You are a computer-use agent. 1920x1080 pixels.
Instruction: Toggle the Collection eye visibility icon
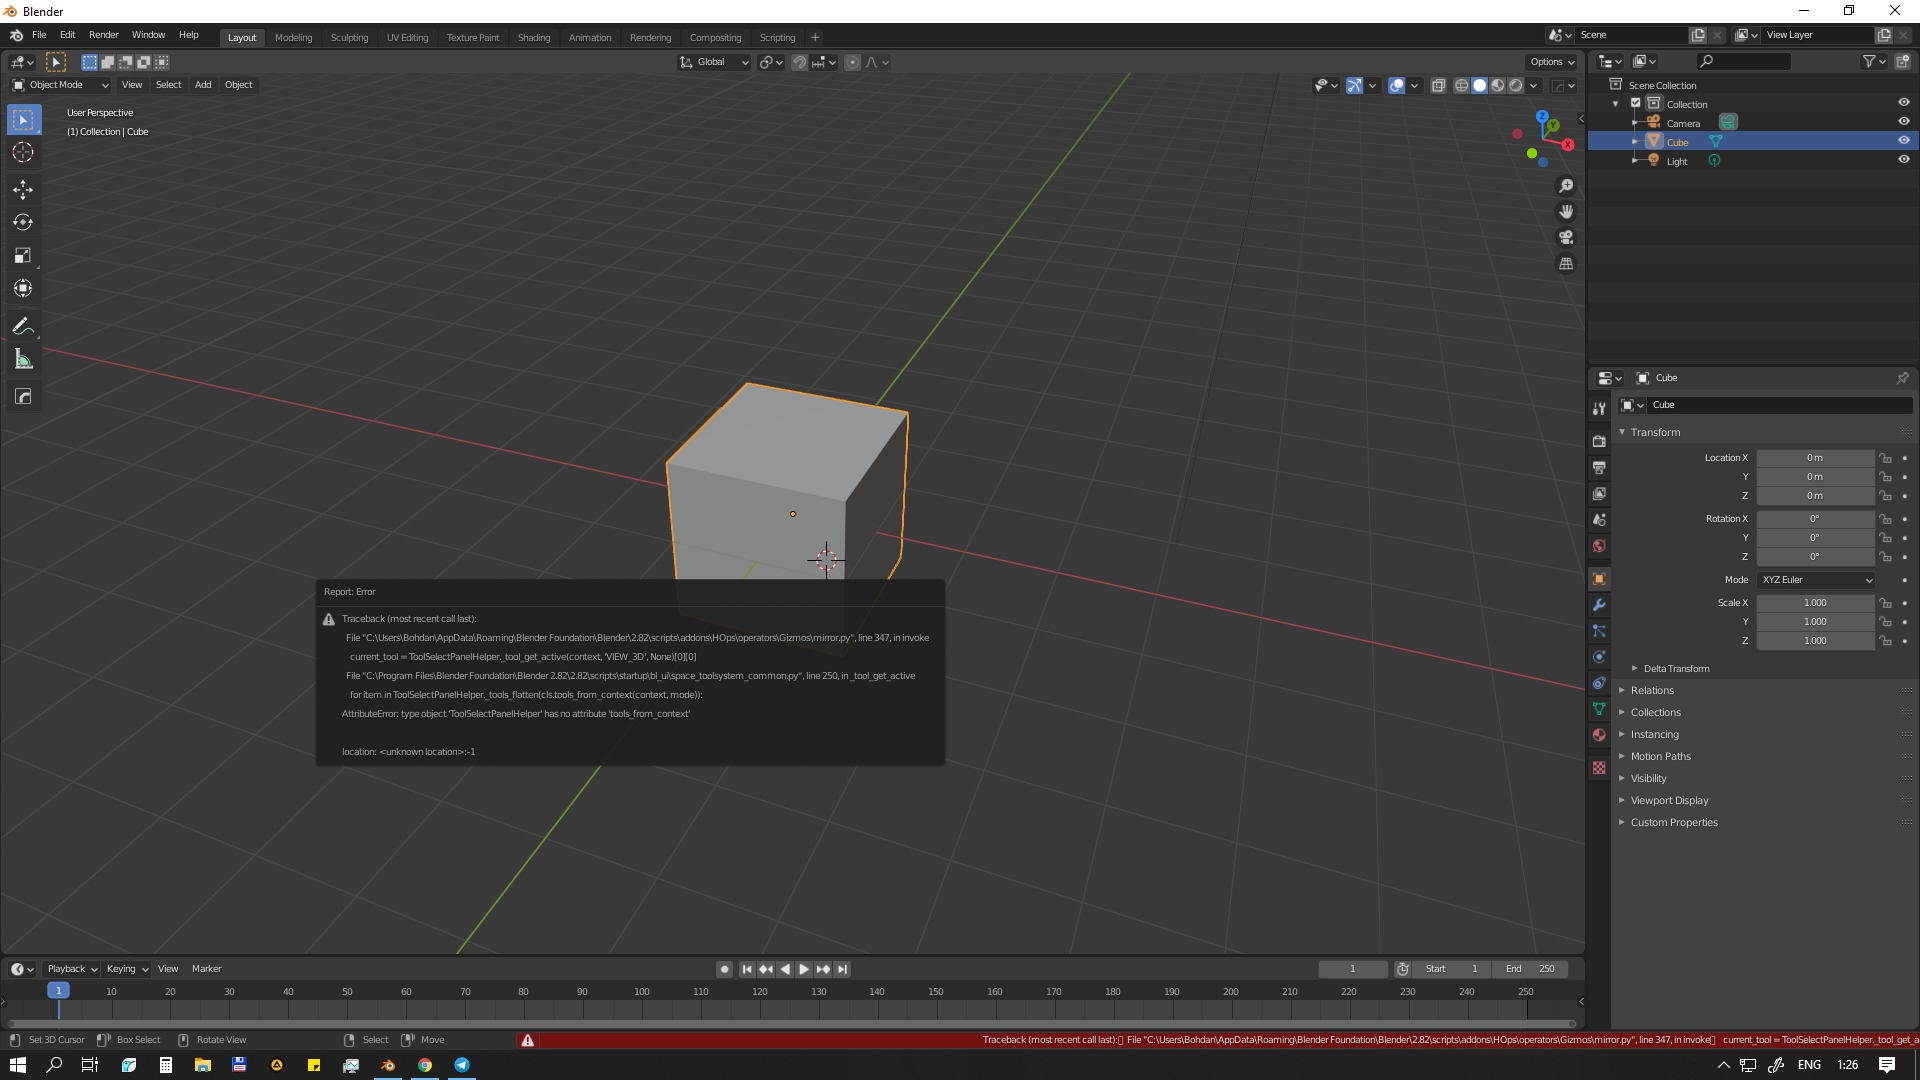click(x=1904, y=103)
